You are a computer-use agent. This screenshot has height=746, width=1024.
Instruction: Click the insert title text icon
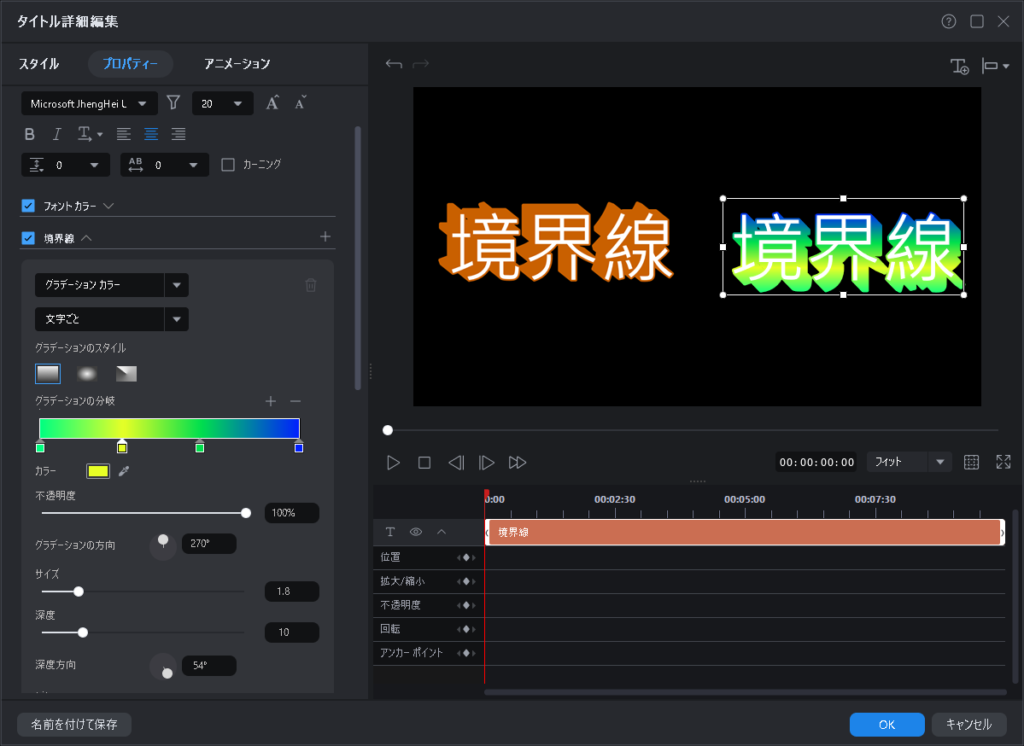[959, 66]
